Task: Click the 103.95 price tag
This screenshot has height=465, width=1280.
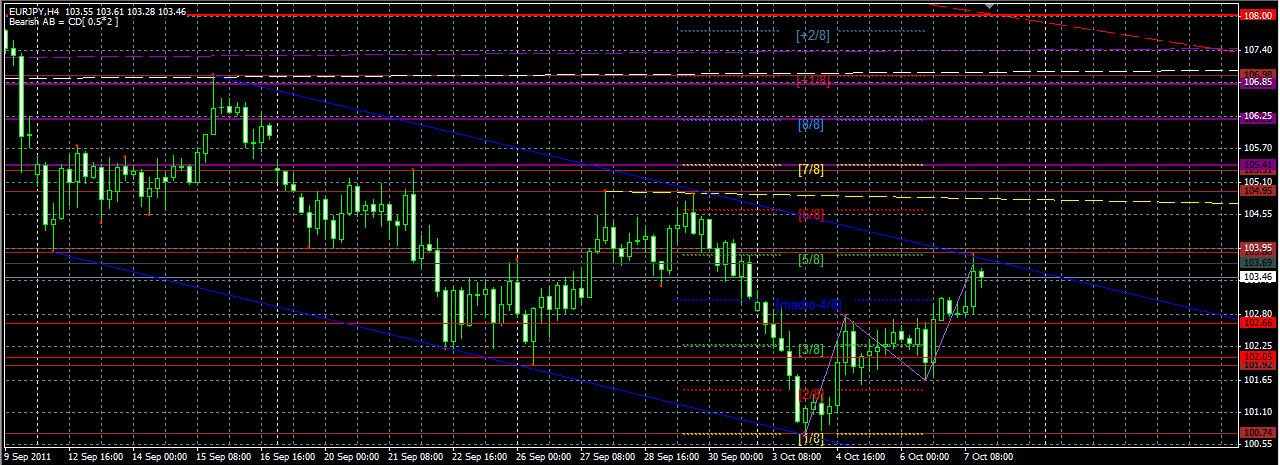Action: pyautogui.click(x=1258, y=248)
